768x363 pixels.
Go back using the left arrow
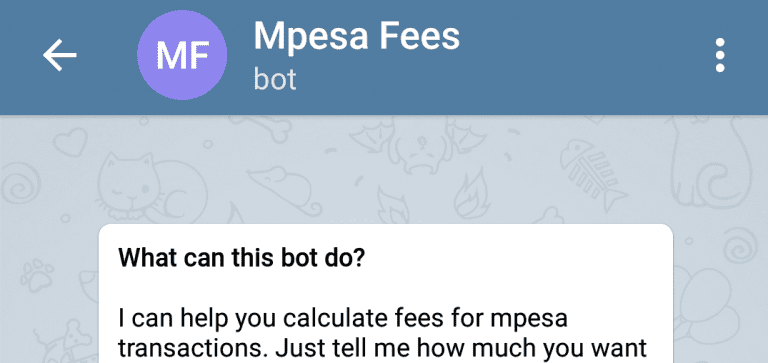(59, 55)
